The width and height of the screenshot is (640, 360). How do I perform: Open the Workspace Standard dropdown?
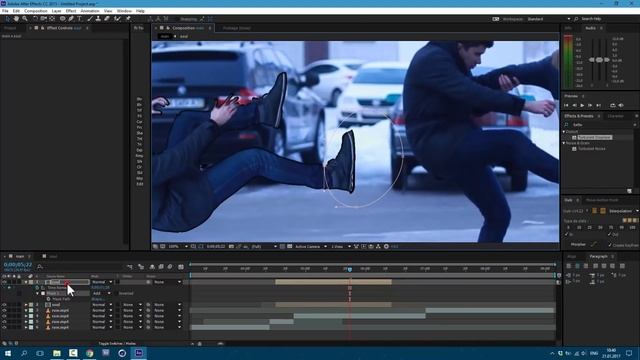(549, 19)
